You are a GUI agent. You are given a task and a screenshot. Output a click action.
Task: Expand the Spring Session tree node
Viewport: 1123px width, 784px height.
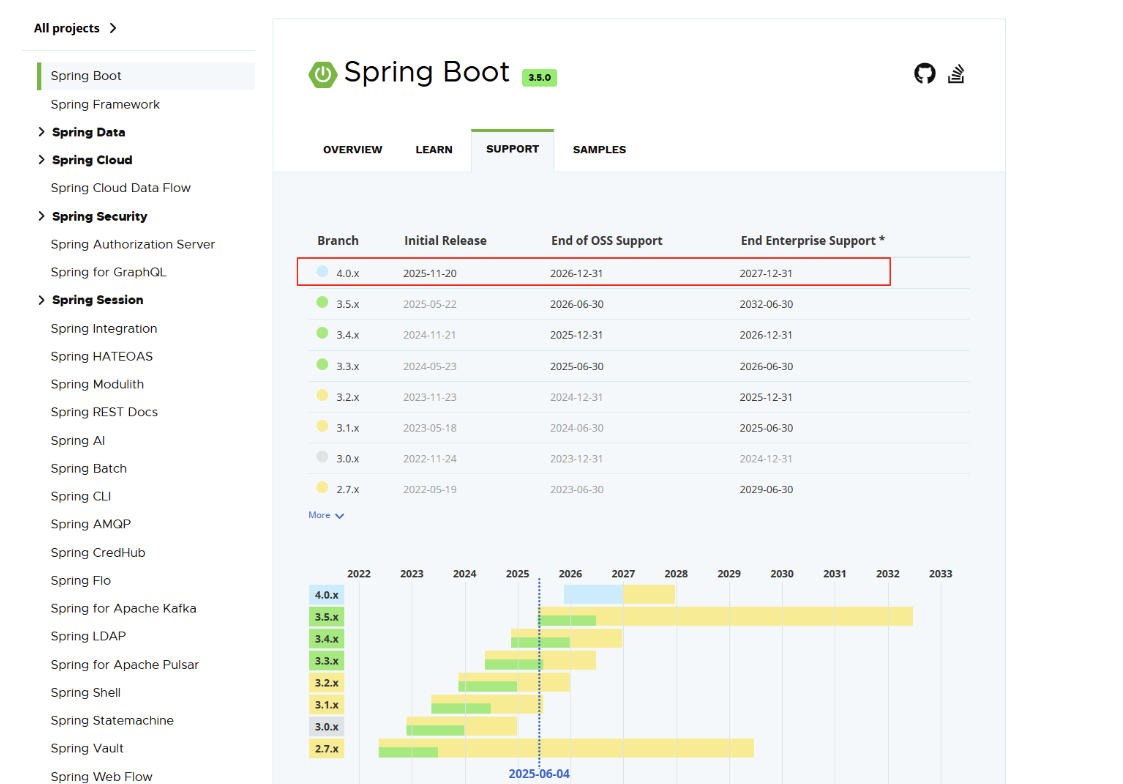42,300
